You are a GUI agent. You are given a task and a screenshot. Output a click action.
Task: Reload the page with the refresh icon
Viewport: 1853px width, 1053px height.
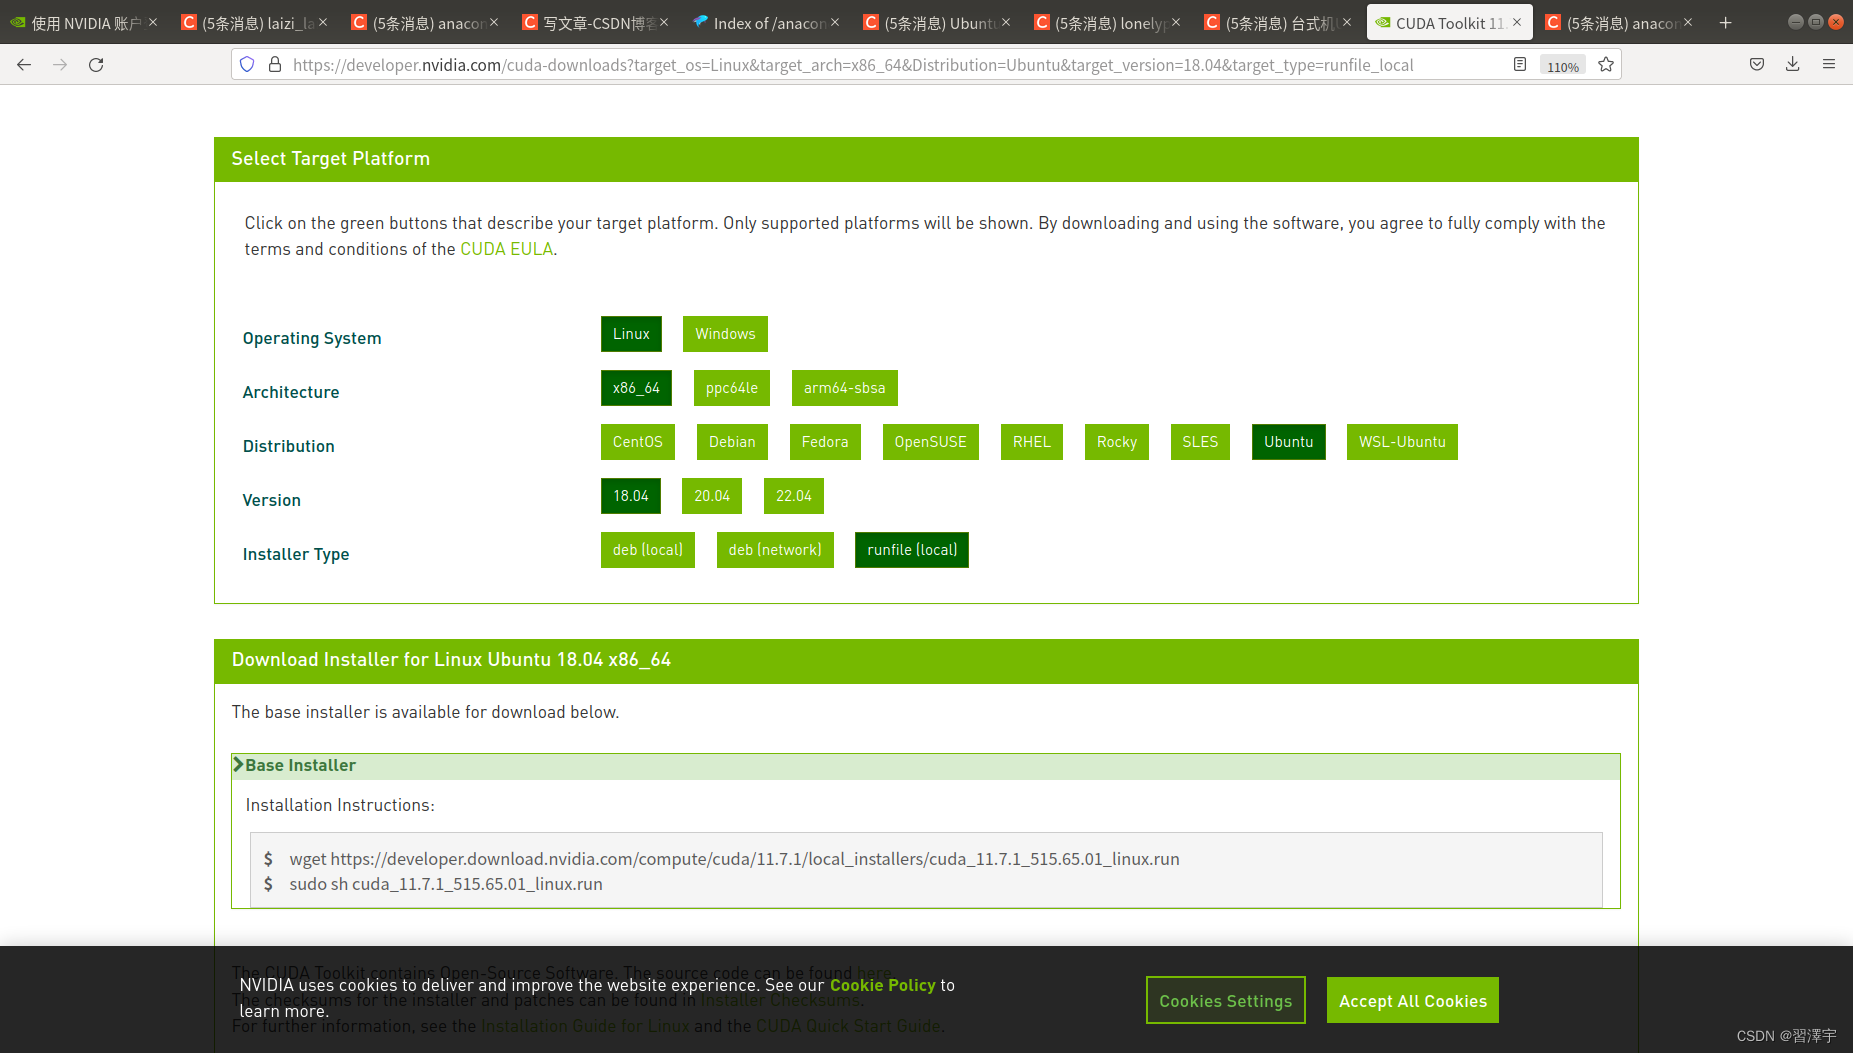click(x=96, y=65)
